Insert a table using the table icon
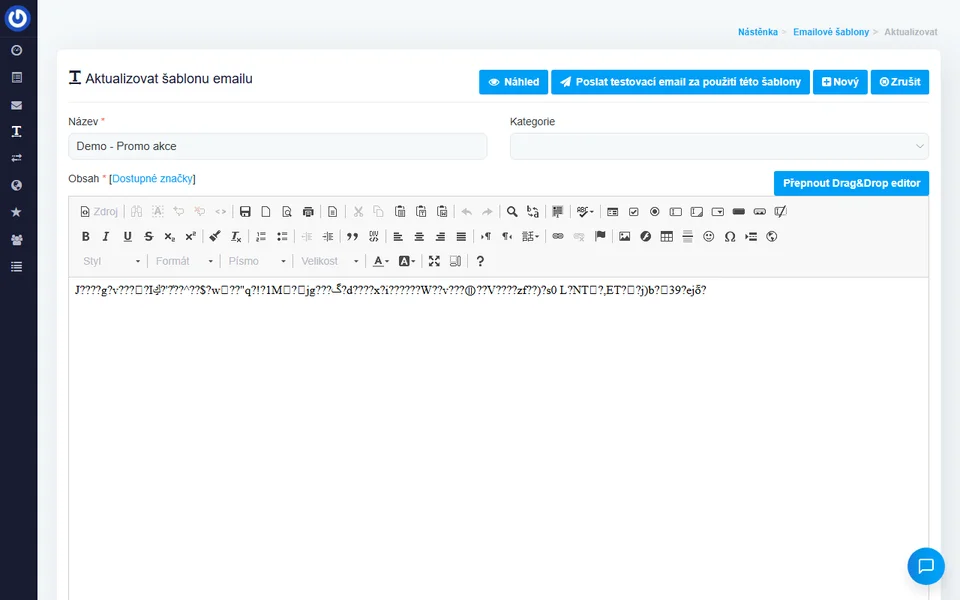Image resolution: width=960 pixels, height=600 pixels. [x=667, y=237]
